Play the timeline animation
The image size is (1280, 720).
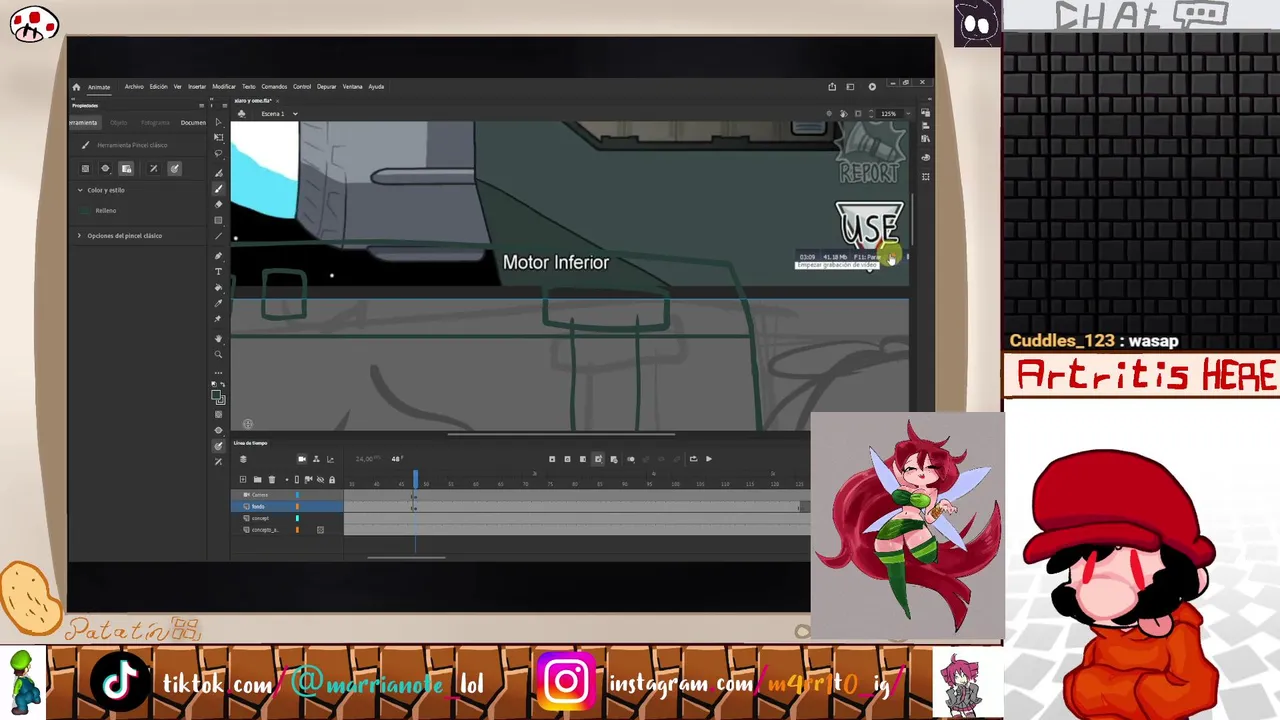point(709,459)
